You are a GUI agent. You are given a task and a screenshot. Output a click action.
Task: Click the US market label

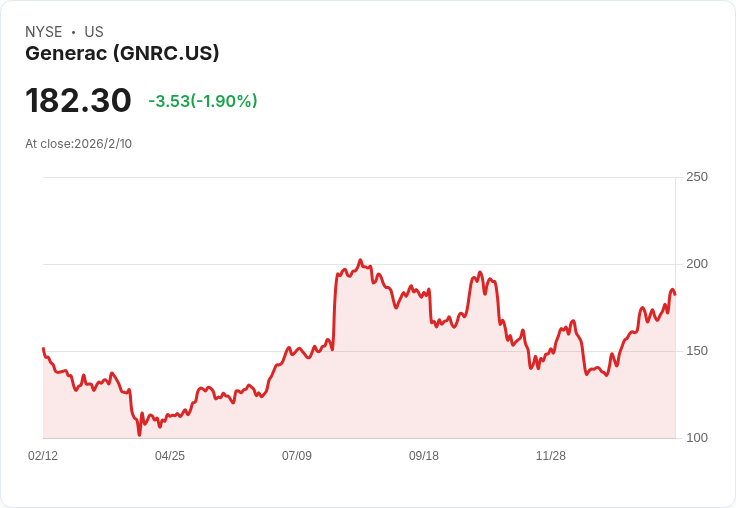click(94, 32)
